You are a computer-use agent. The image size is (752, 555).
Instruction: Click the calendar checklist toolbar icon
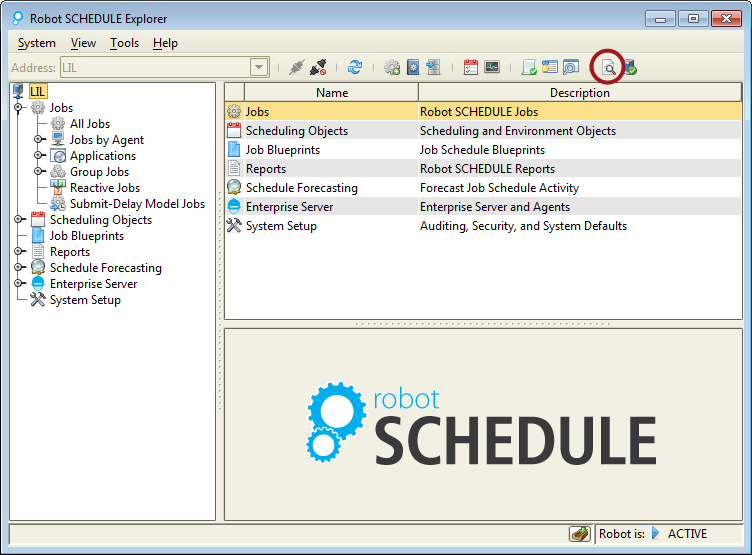(x=471, y=68)
